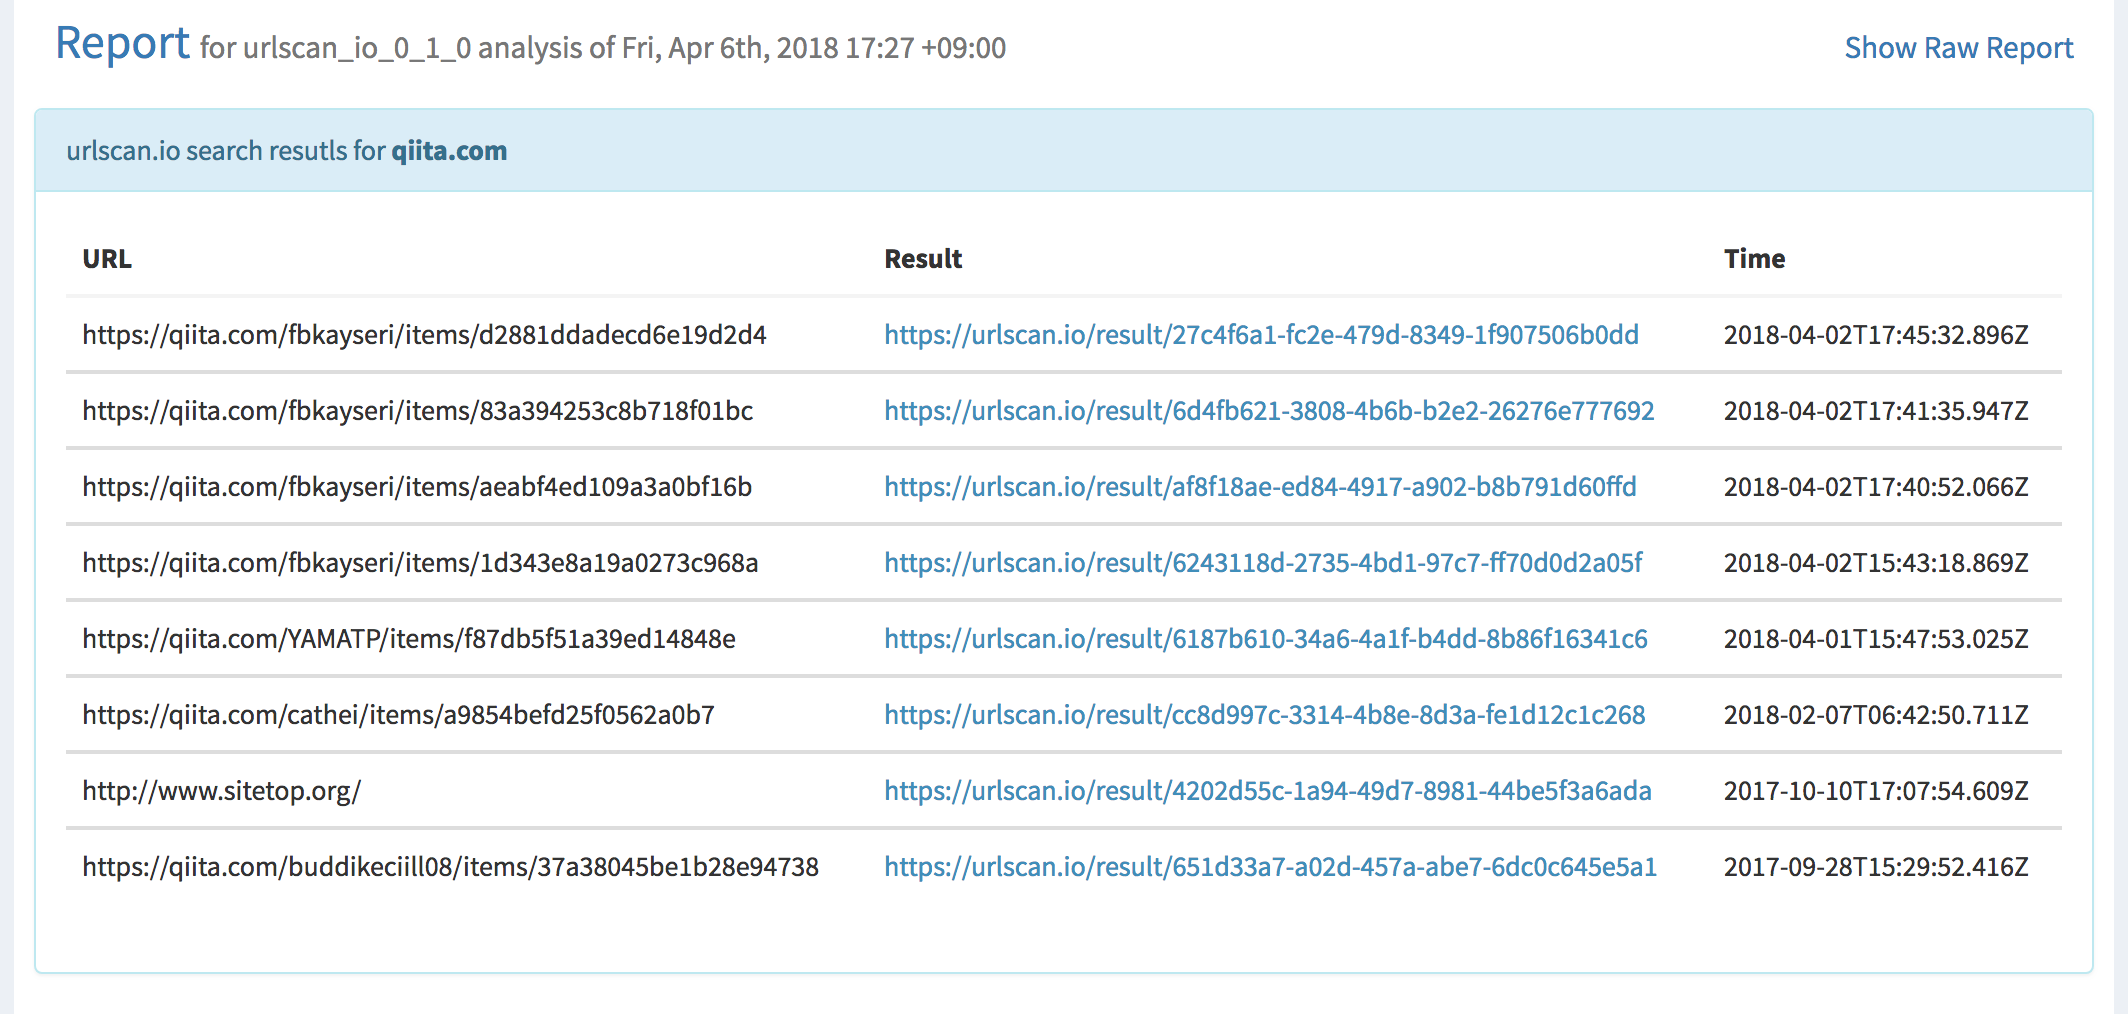Click time 2018-04-02T17:41:35.947Z
Viewport: 2128px width, 1014px height.
coord(1876,411)
